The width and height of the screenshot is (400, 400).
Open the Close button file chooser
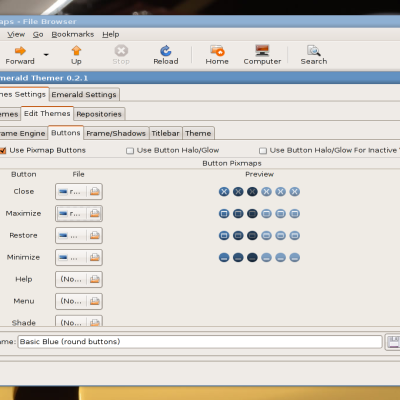pos(79,192)
